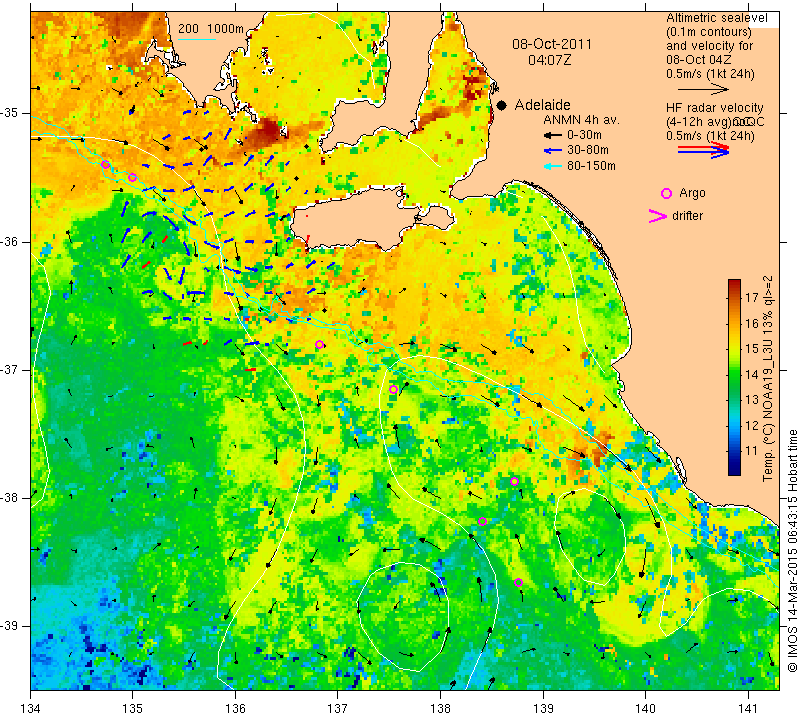
Task: Click the black altimetric velocity scale arrow
Action: 703,89
